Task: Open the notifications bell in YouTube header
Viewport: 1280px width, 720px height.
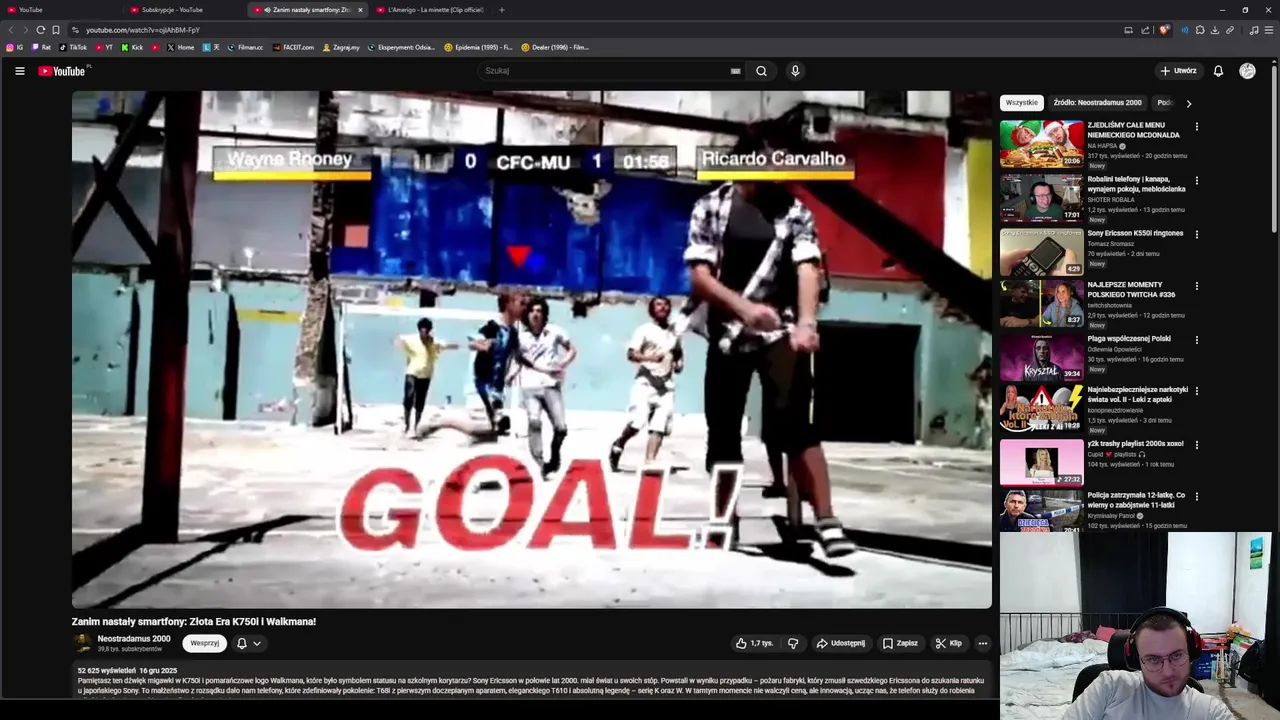Action: coord(1218,71)
